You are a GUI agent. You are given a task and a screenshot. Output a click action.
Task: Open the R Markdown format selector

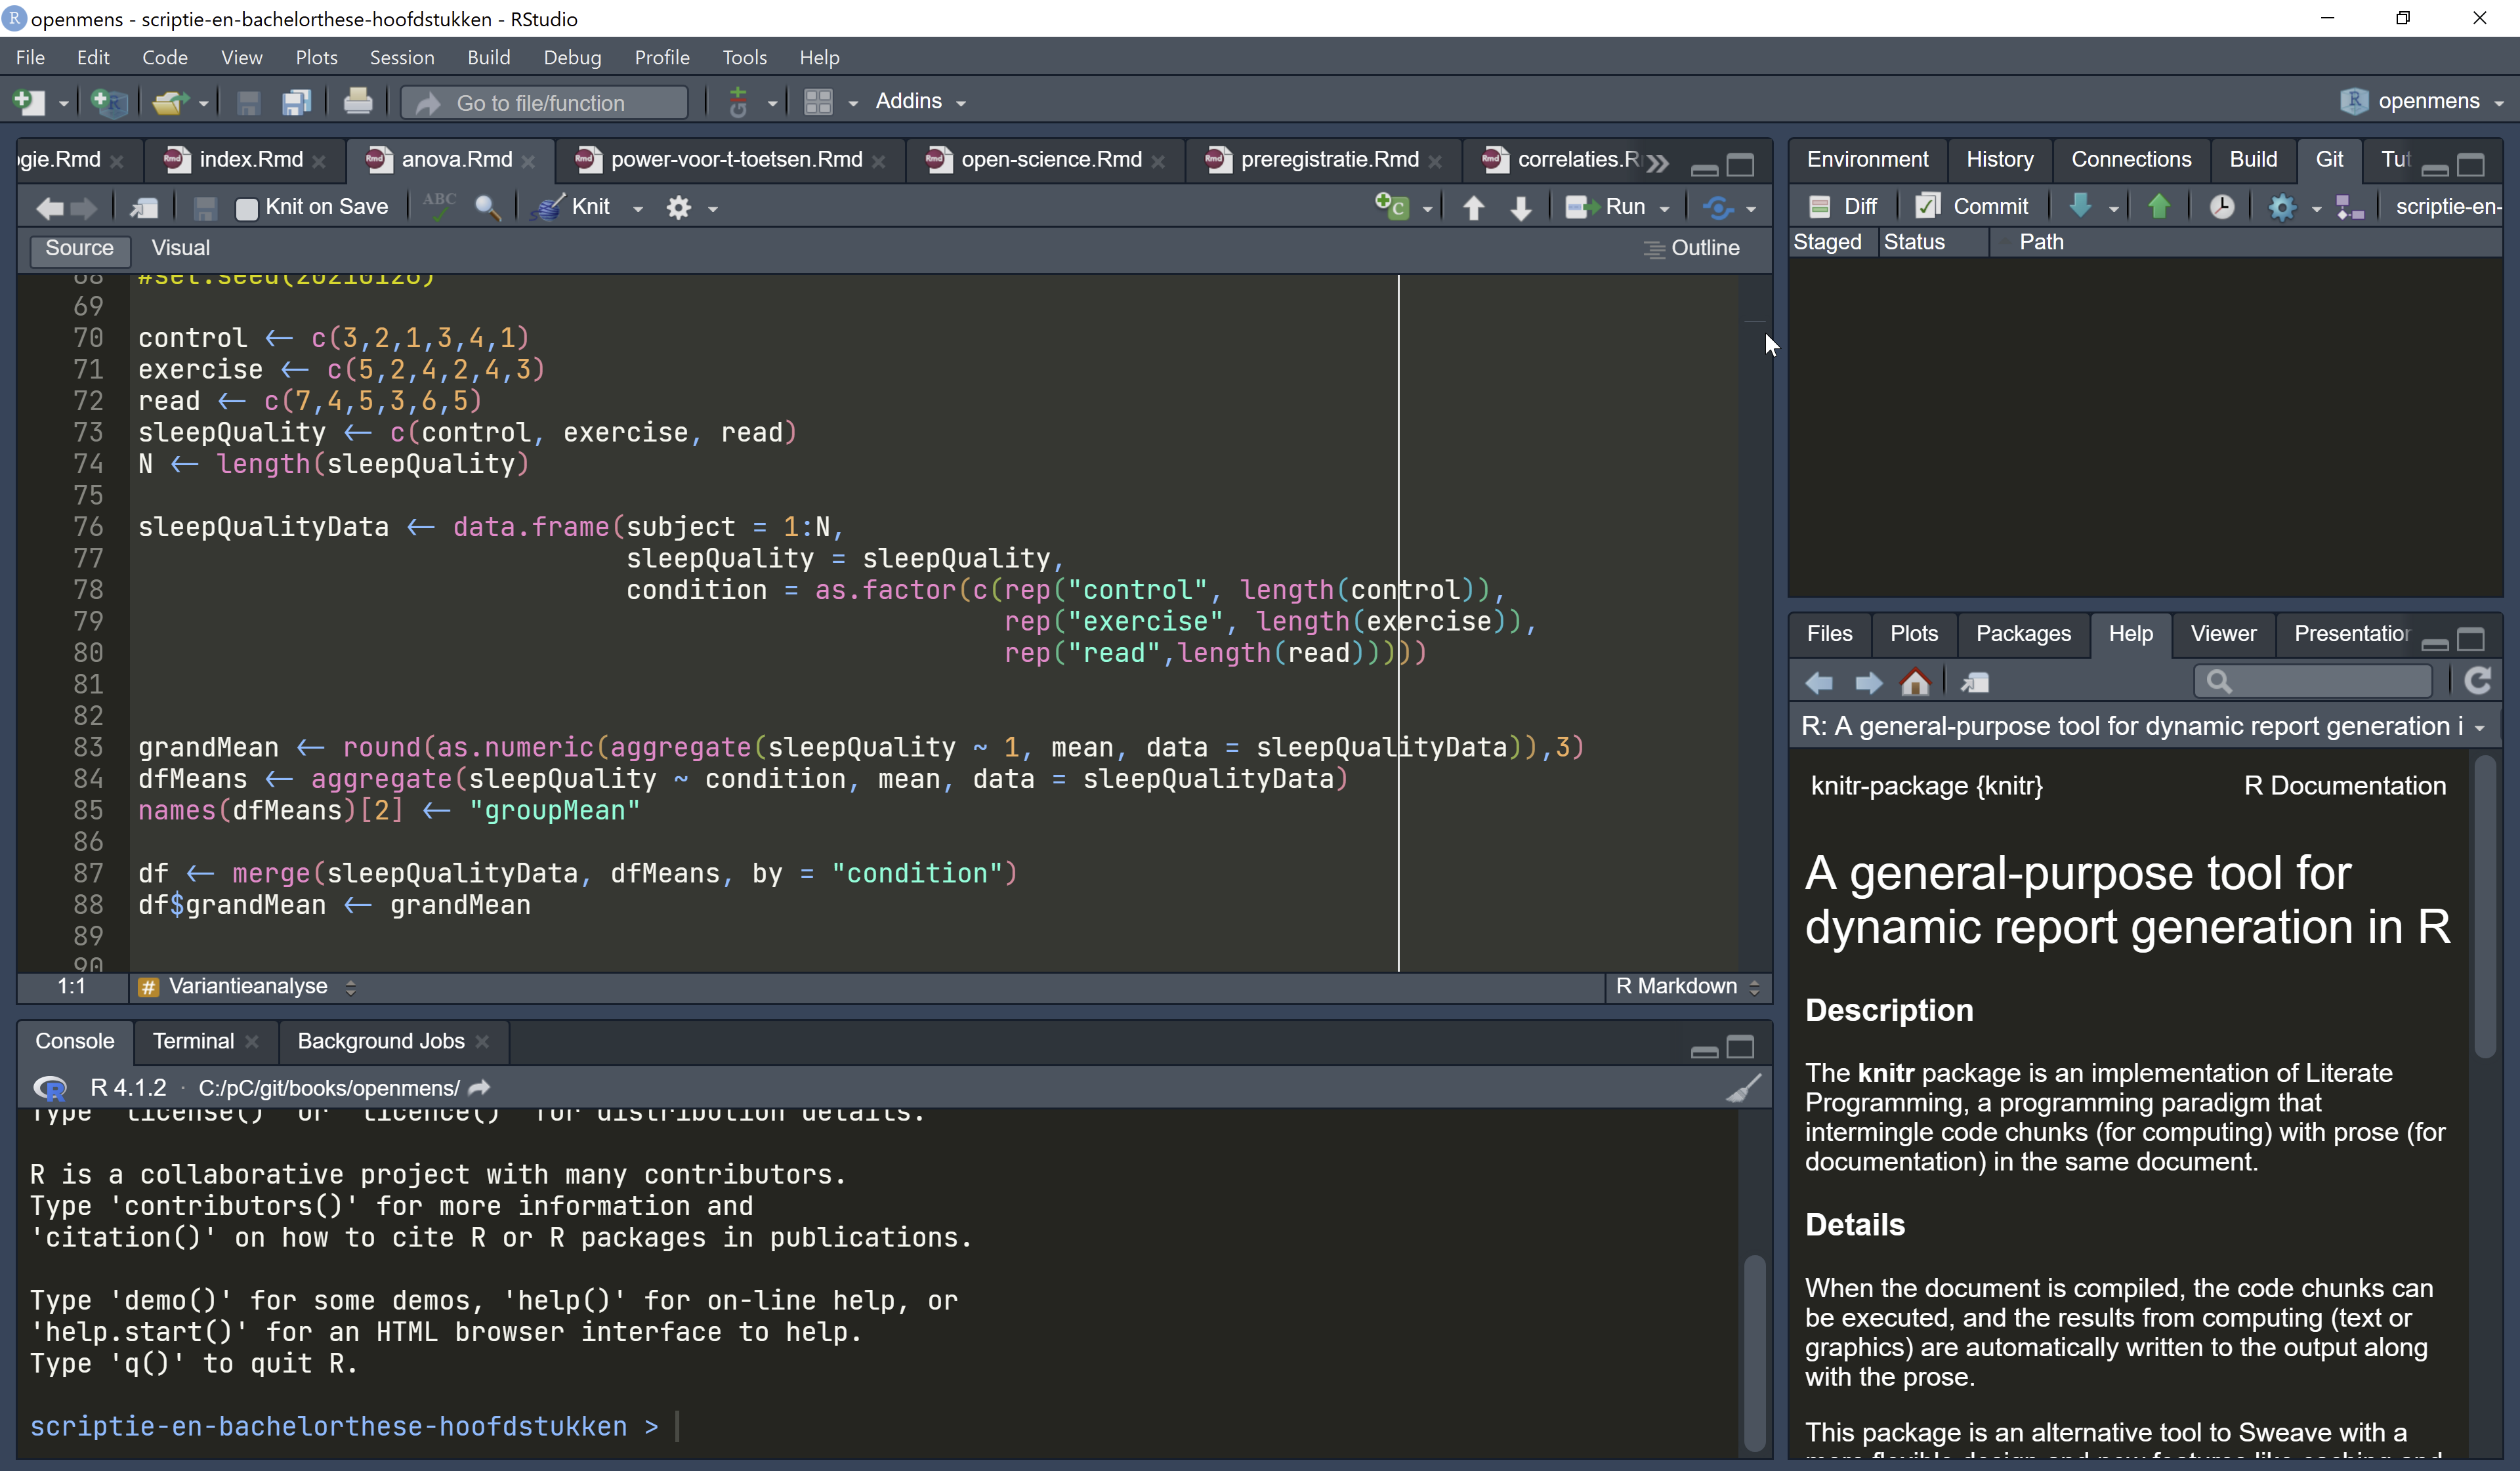point(1686,986)
